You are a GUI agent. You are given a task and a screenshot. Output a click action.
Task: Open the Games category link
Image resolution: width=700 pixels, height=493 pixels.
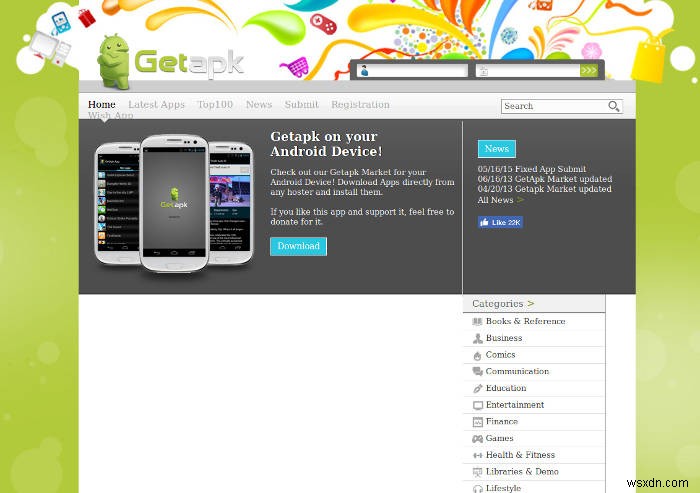(500, 438)
